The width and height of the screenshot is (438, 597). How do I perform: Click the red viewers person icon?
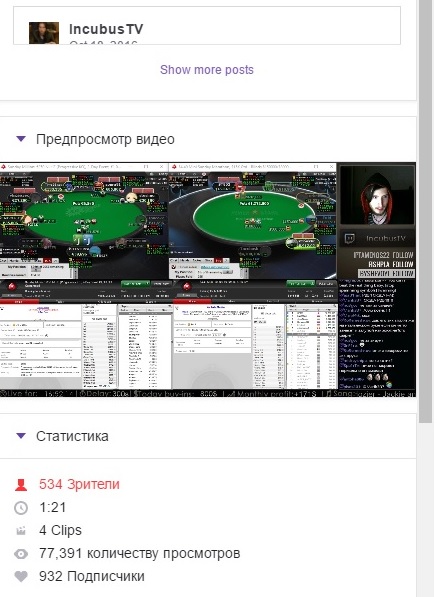point(21,485)
